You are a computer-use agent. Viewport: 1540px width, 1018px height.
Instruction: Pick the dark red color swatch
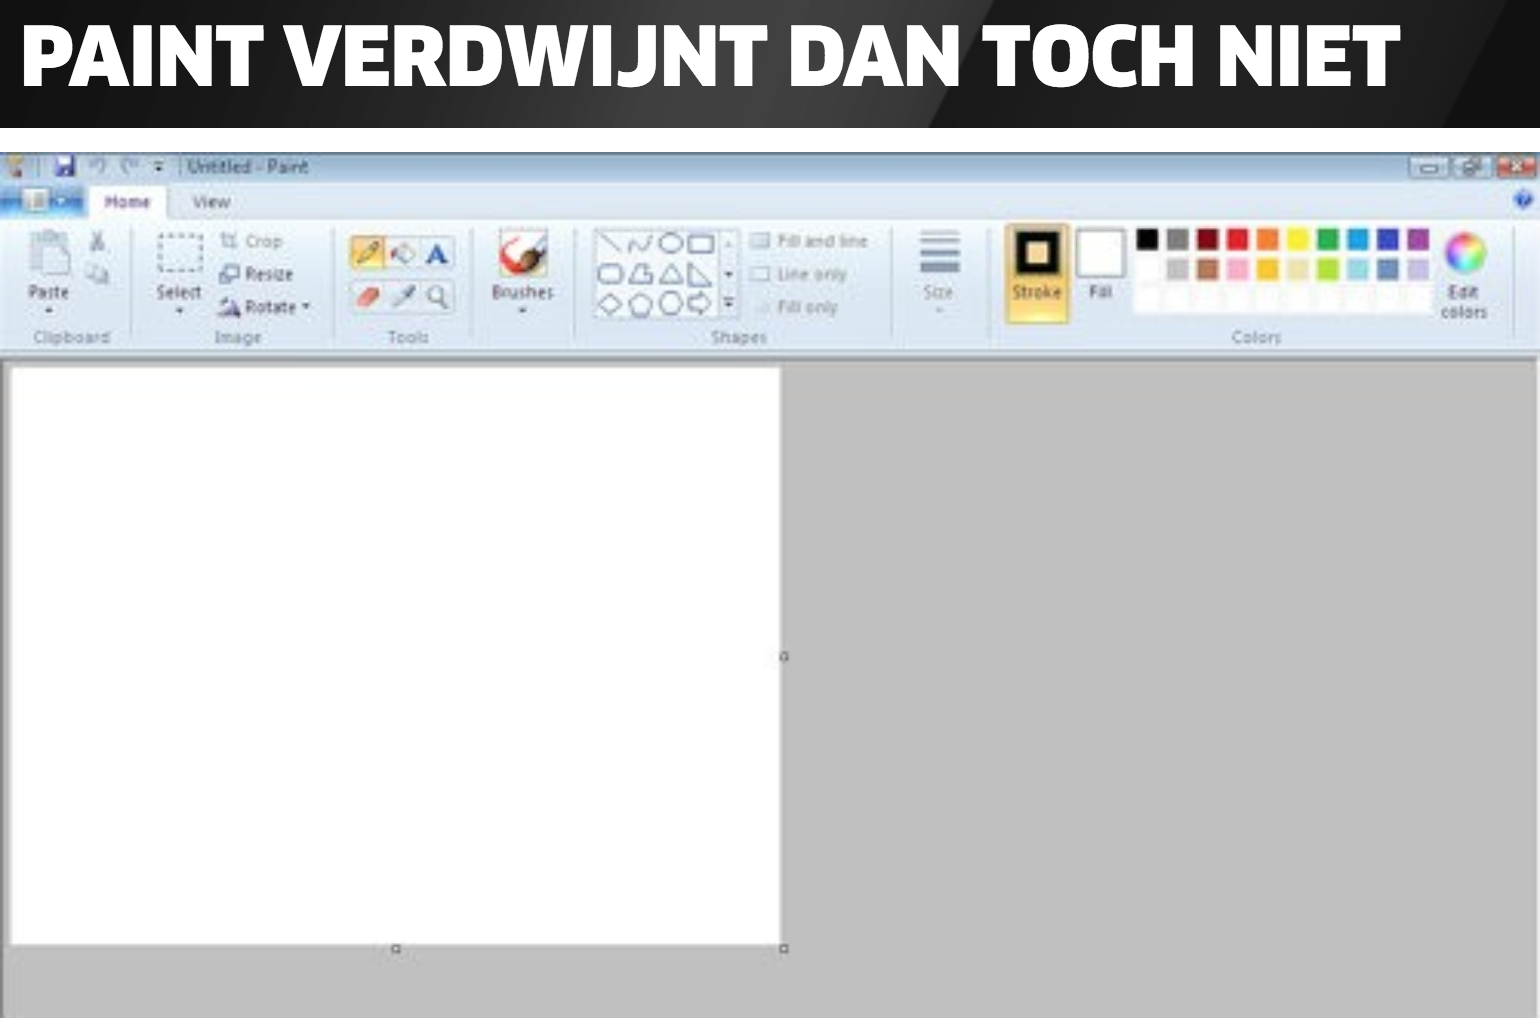pyautogui.click(x=1208, y=239)
